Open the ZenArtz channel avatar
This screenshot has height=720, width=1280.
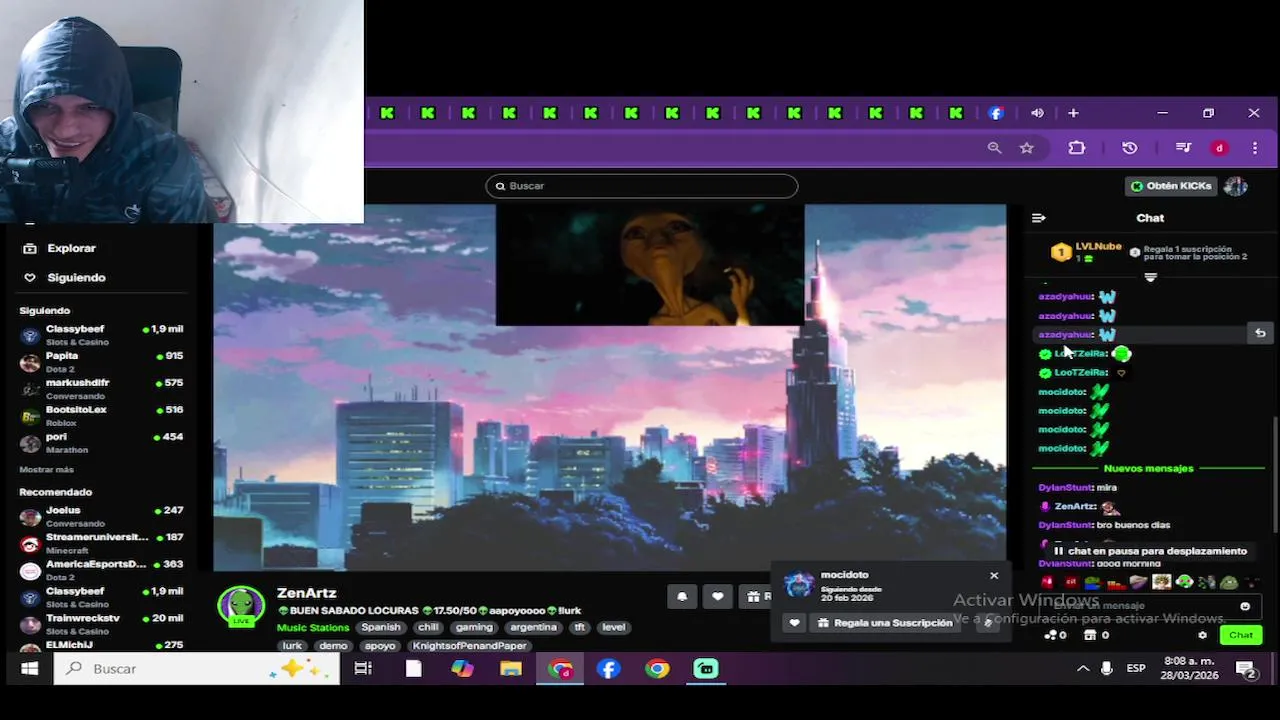pyautogui.click(x=241, y=606)
